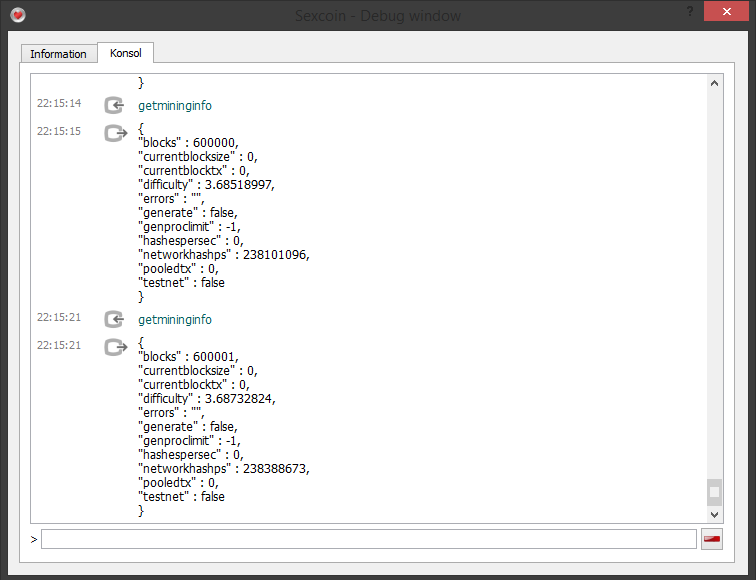Click the > prompt symbol
Image resolution: width=756 pixels, height=580 pixels.
34,540
